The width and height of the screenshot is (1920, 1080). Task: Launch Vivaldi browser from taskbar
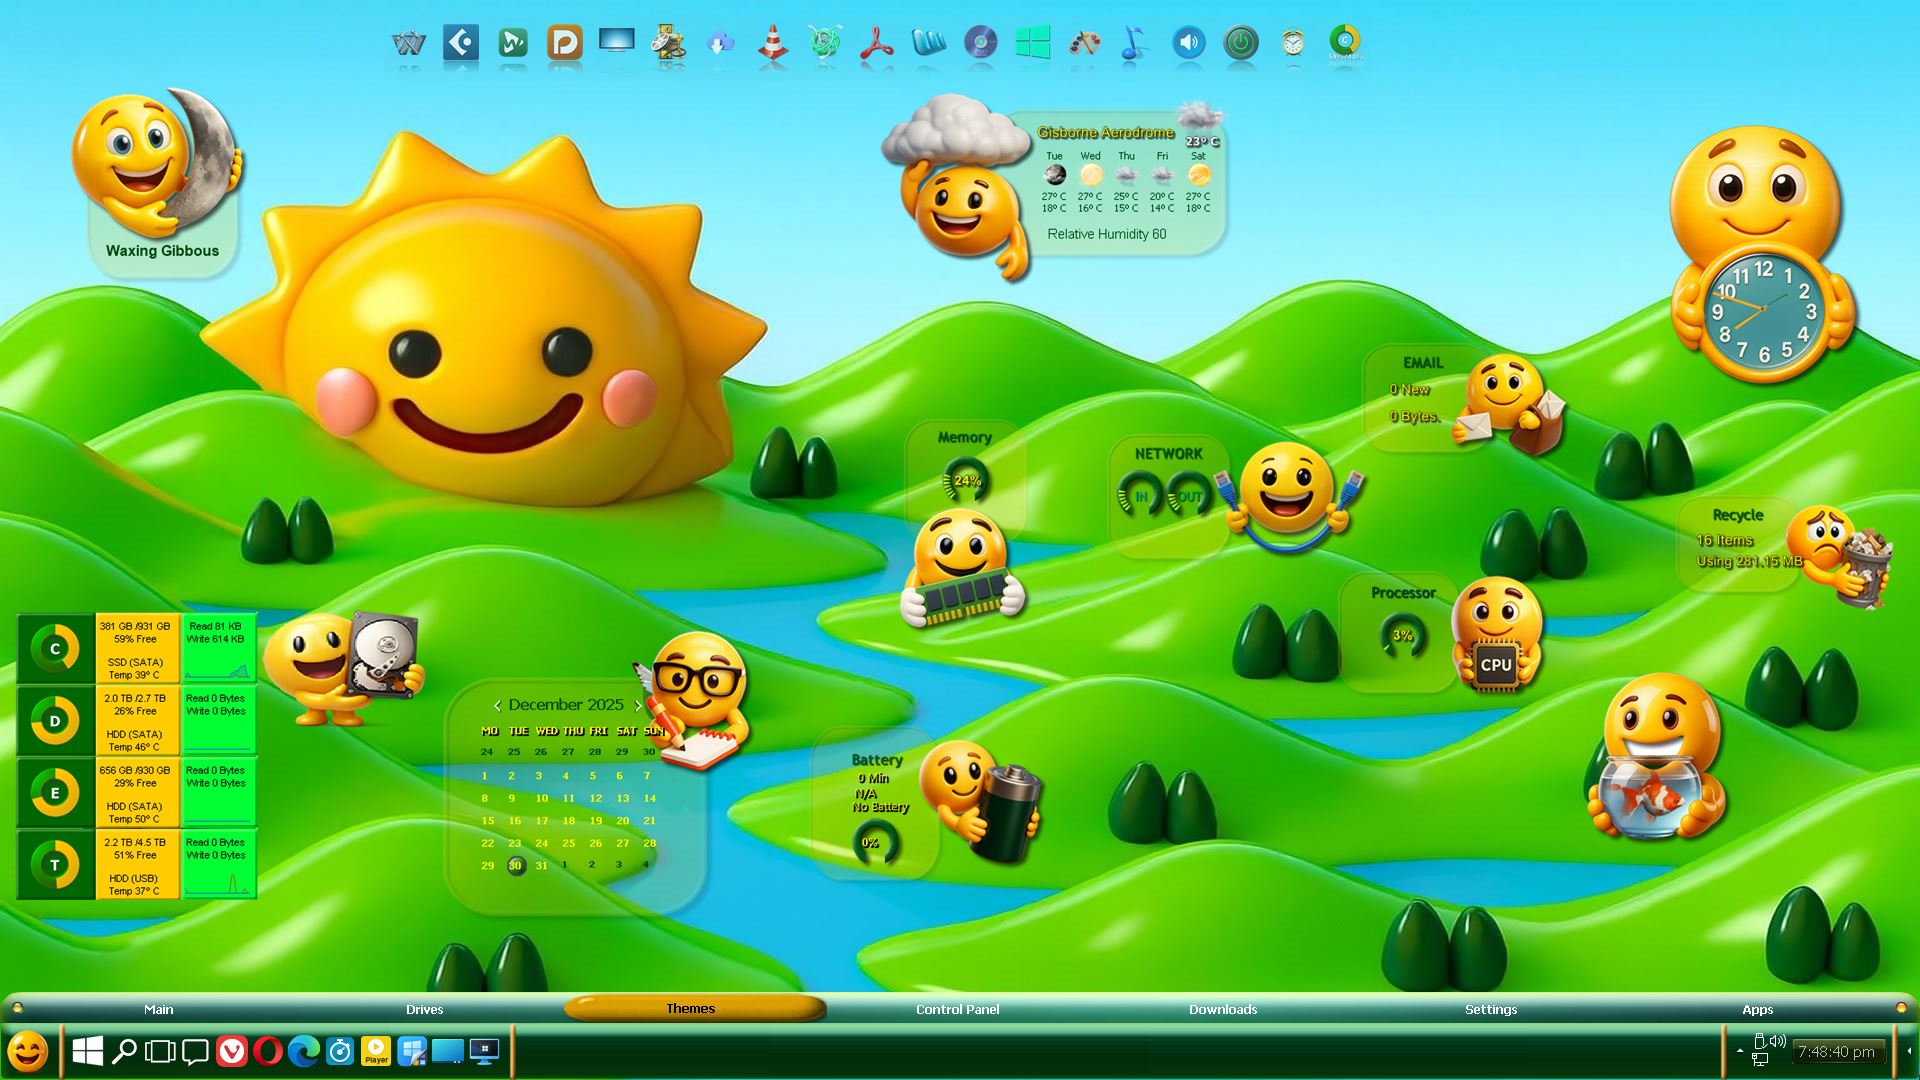click(x=232, y=1051)
